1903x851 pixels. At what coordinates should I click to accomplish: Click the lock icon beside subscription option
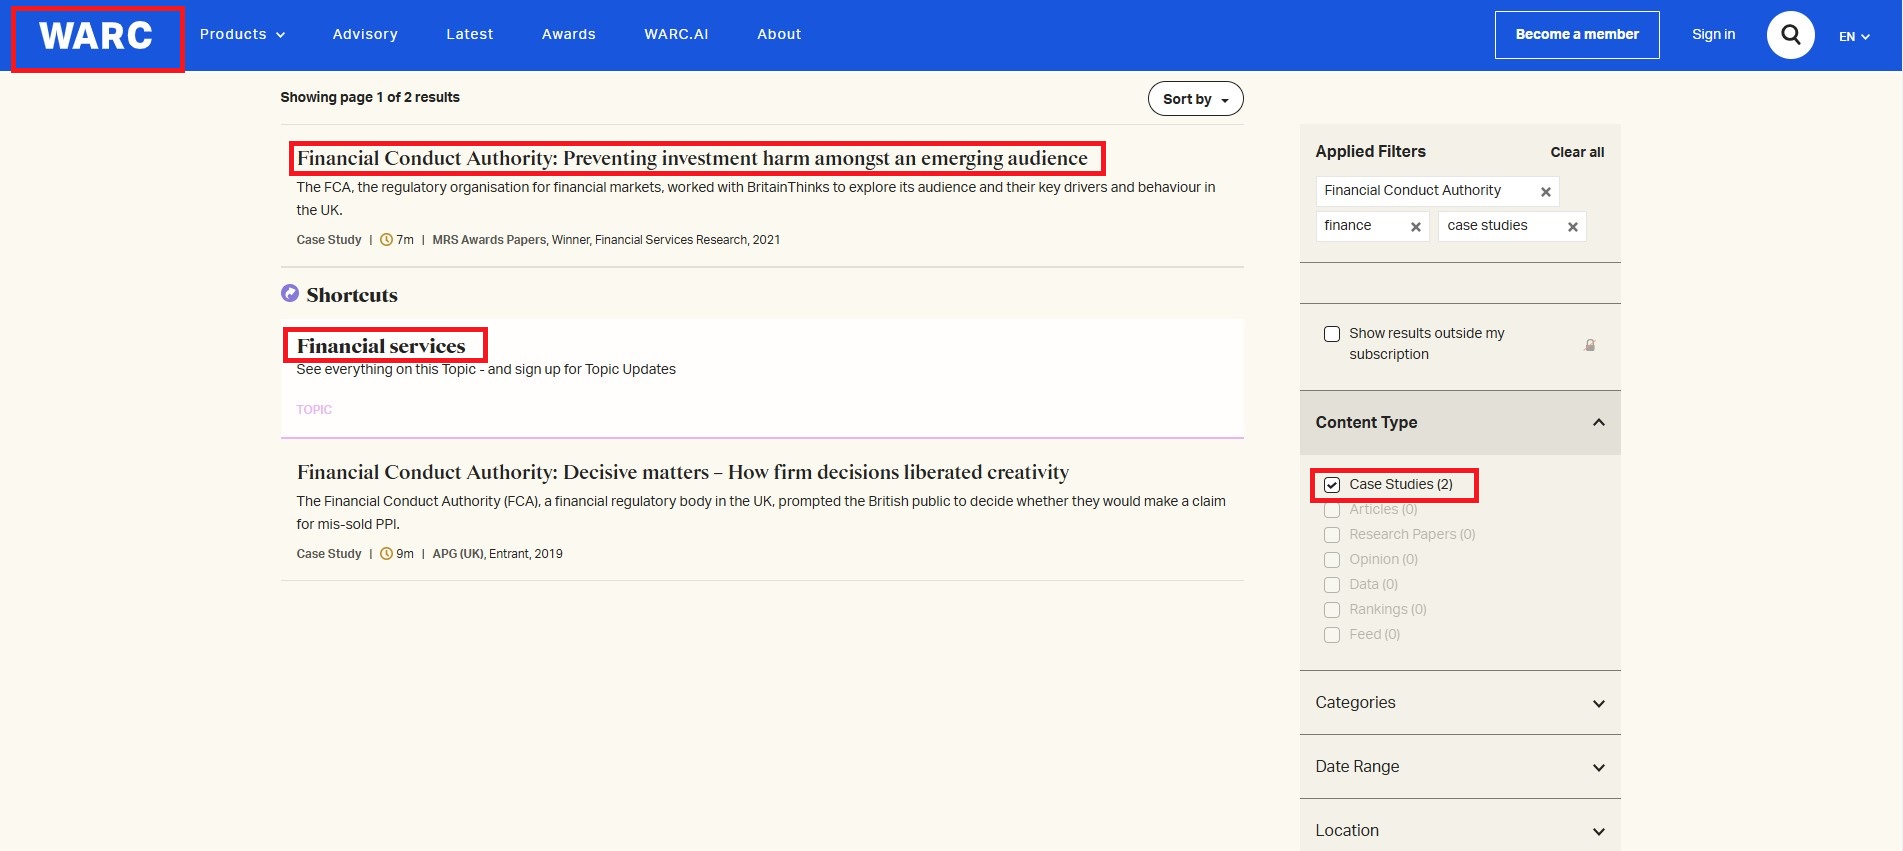pos(1589,345)
